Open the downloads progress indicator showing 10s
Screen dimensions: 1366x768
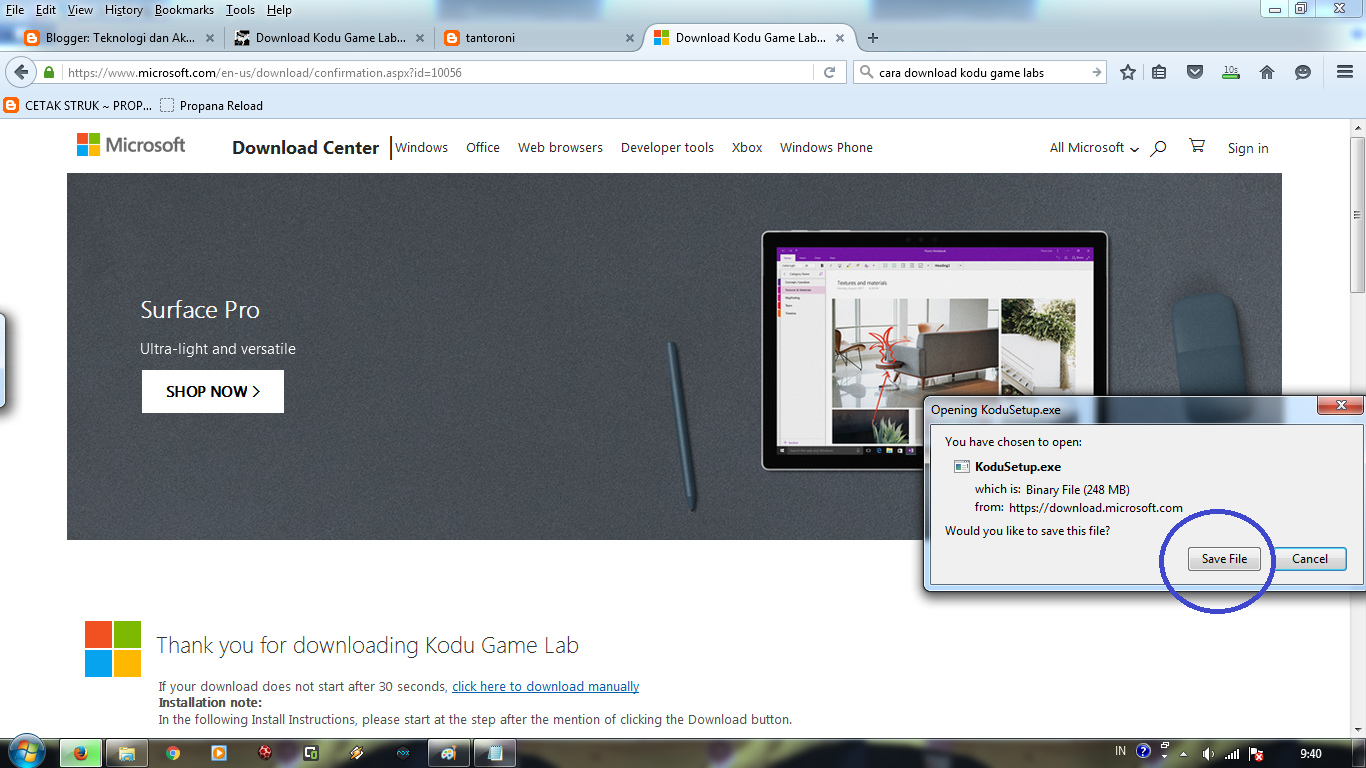[x=1230, y=72]
